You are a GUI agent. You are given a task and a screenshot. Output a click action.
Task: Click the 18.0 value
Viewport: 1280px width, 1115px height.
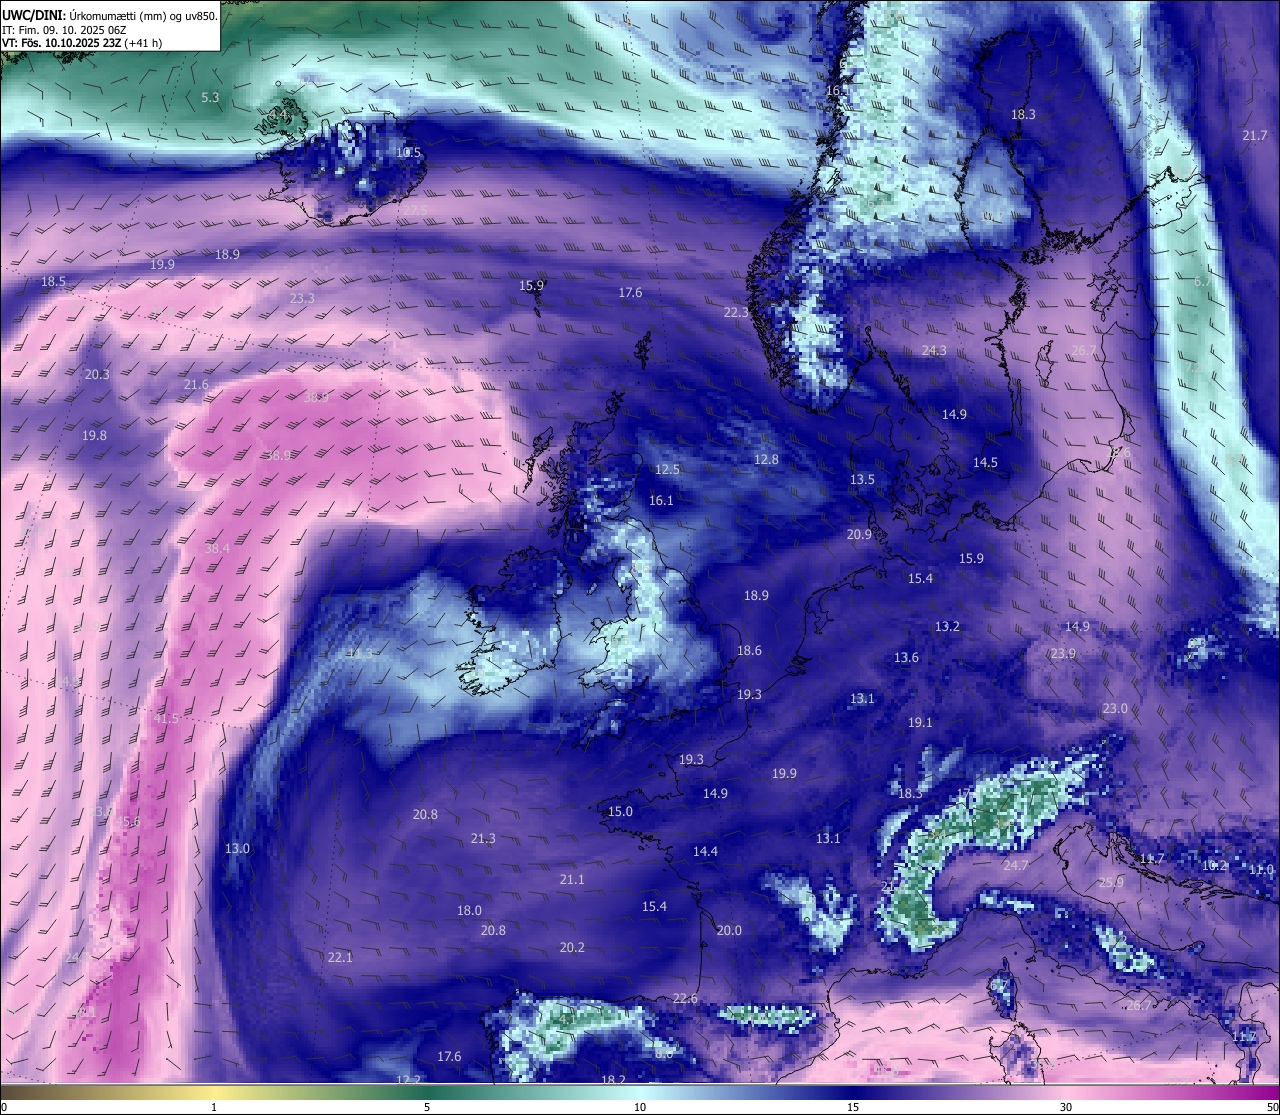[469, 910]
